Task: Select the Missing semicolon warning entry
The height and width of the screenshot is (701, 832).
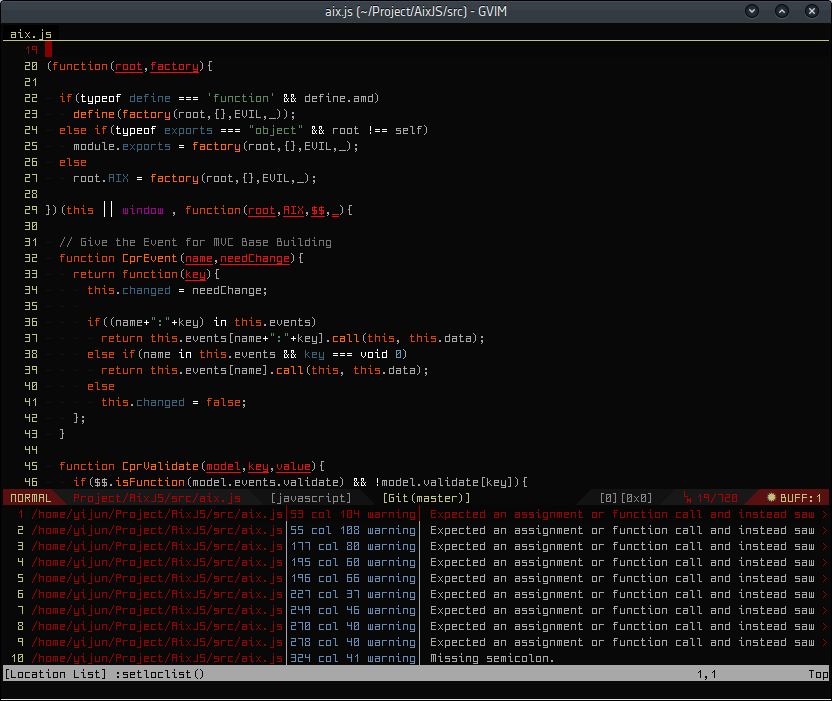Action: [492, 658]
